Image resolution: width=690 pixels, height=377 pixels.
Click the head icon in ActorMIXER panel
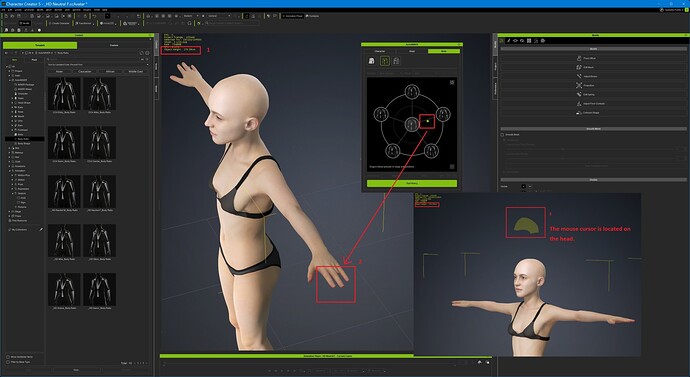point(371,61)
